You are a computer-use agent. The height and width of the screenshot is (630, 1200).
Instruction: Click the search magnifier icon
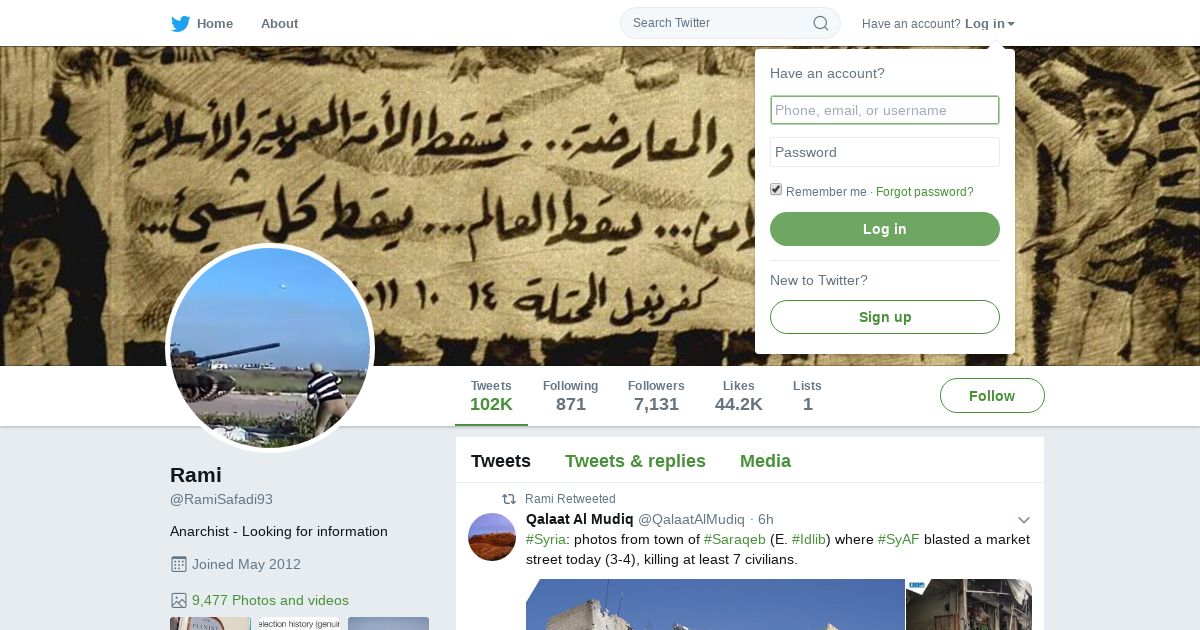[820, 23]
